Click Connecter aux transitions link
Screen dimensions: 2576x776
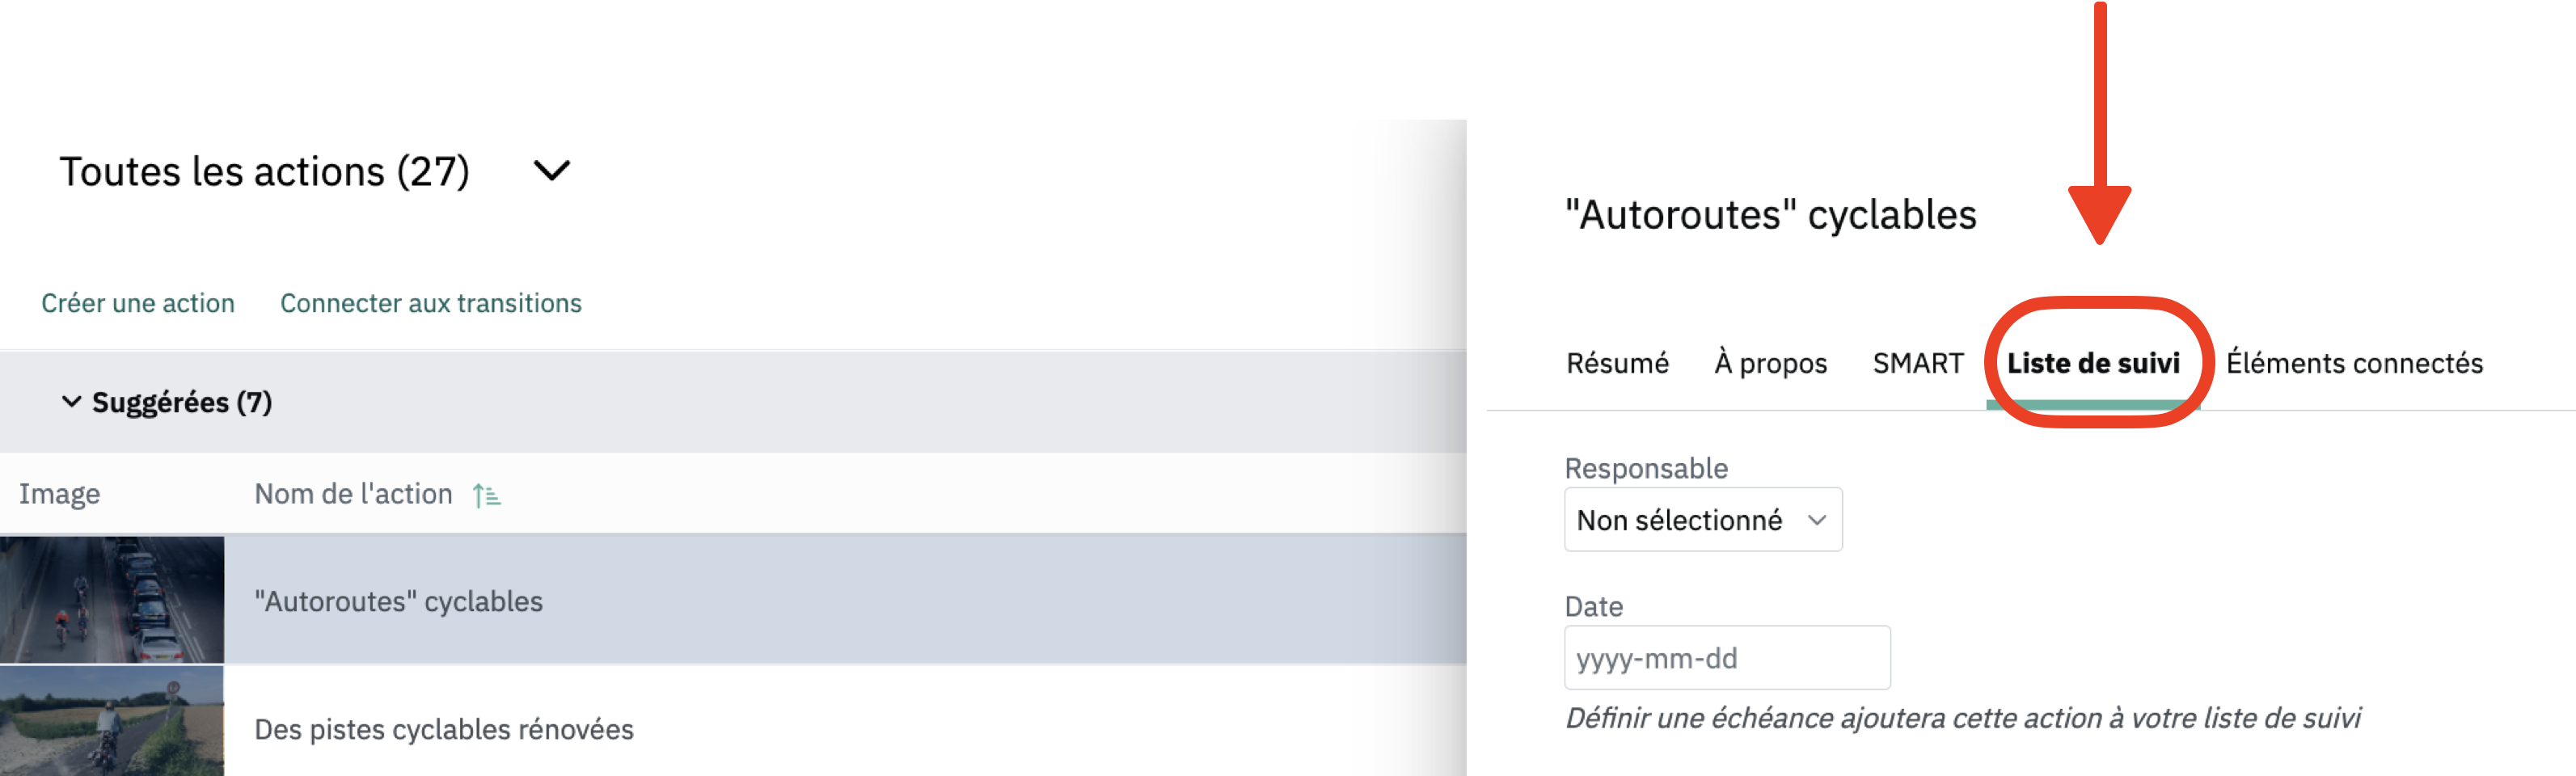tap(431, 303)
